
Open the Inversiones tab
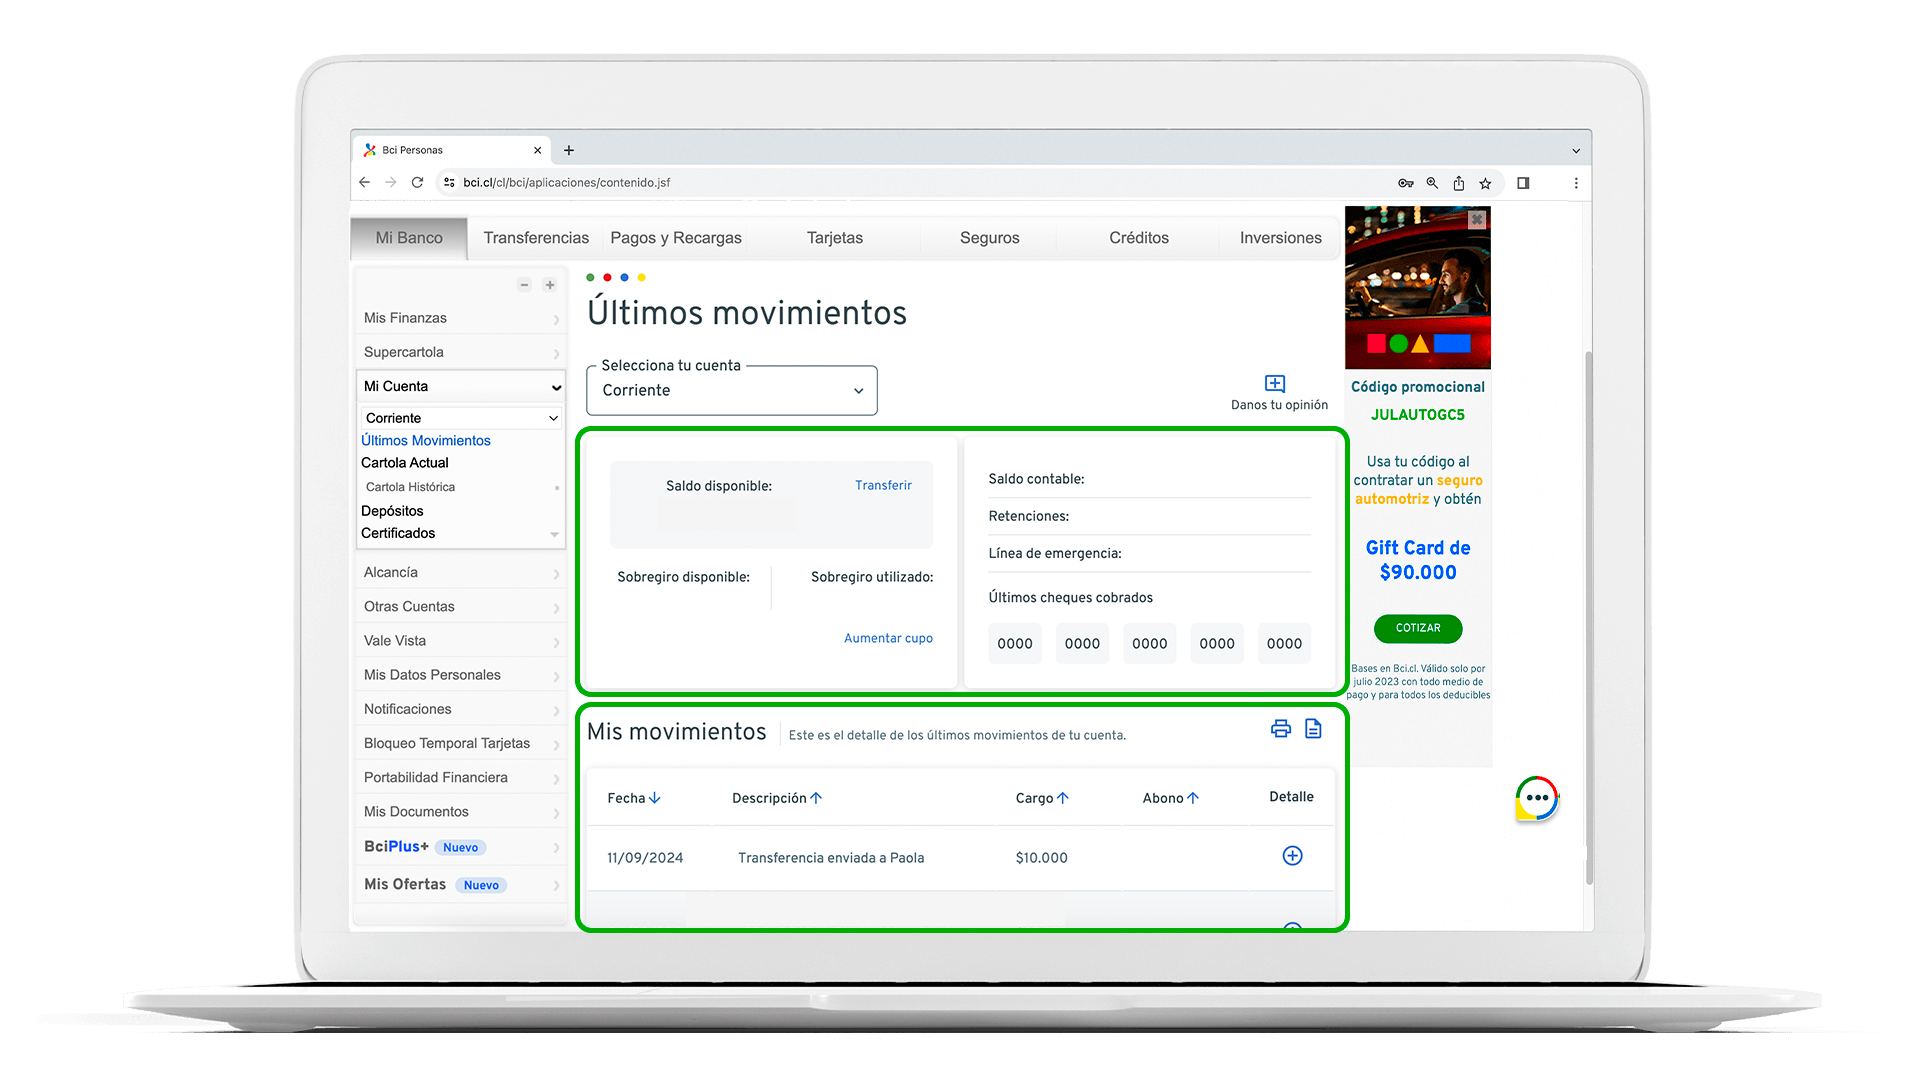pos(1280,238)
